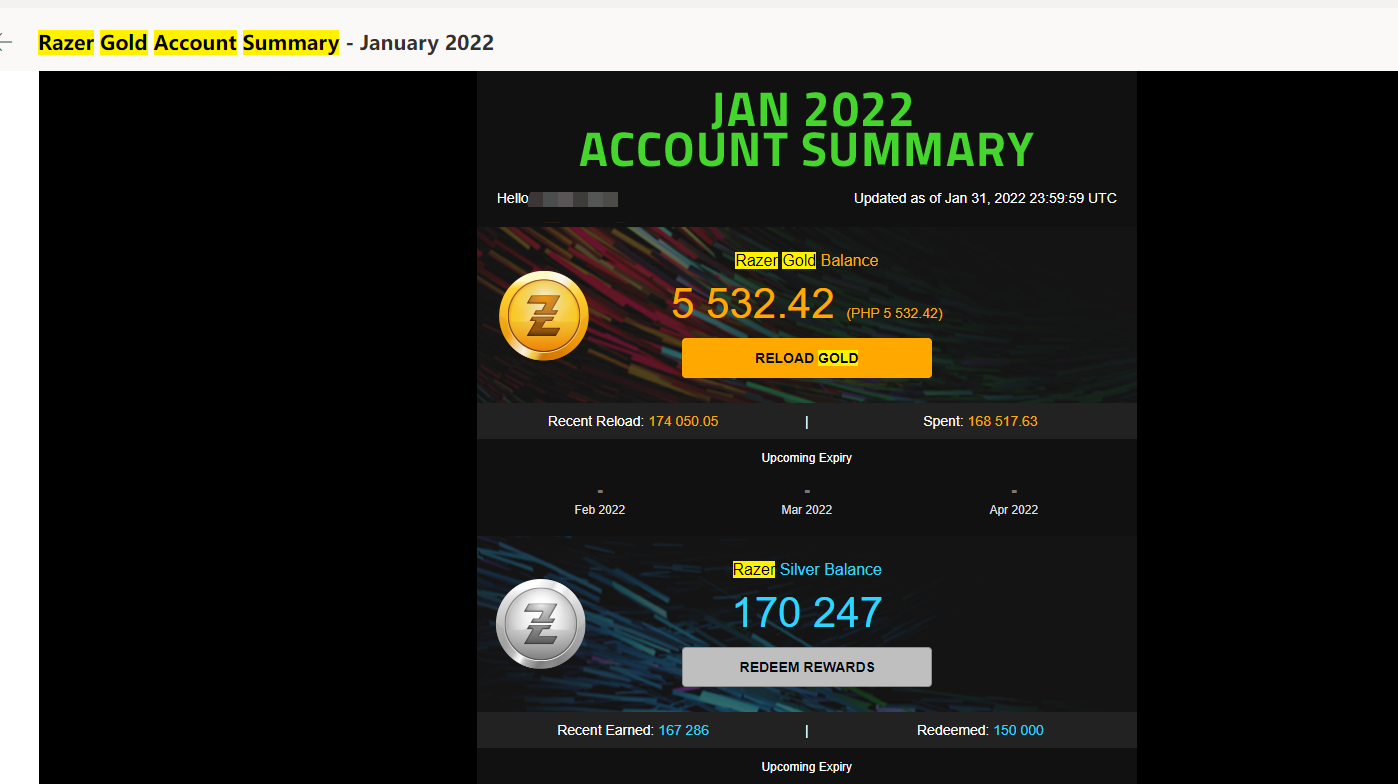Click the 'Razer Gold Balance' label
The height and width of the screenshot is (784, 1398).
807,260
